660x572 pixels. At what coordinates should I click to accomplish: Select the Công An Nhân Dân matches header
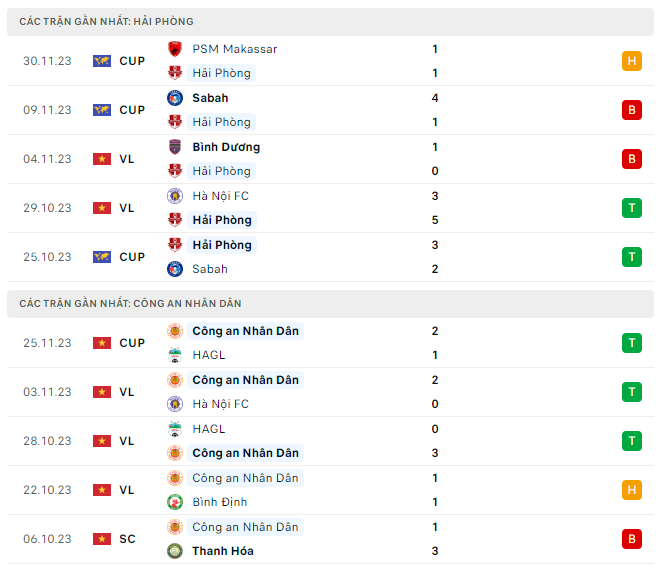(130, 303)
